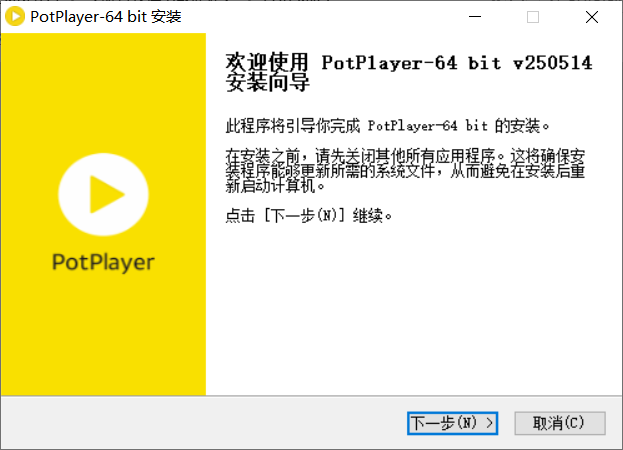The height and width of the screenshot is (450, 623).
Task: Click the white play logo on the yellow panel
Action: [x=103, y=194]
